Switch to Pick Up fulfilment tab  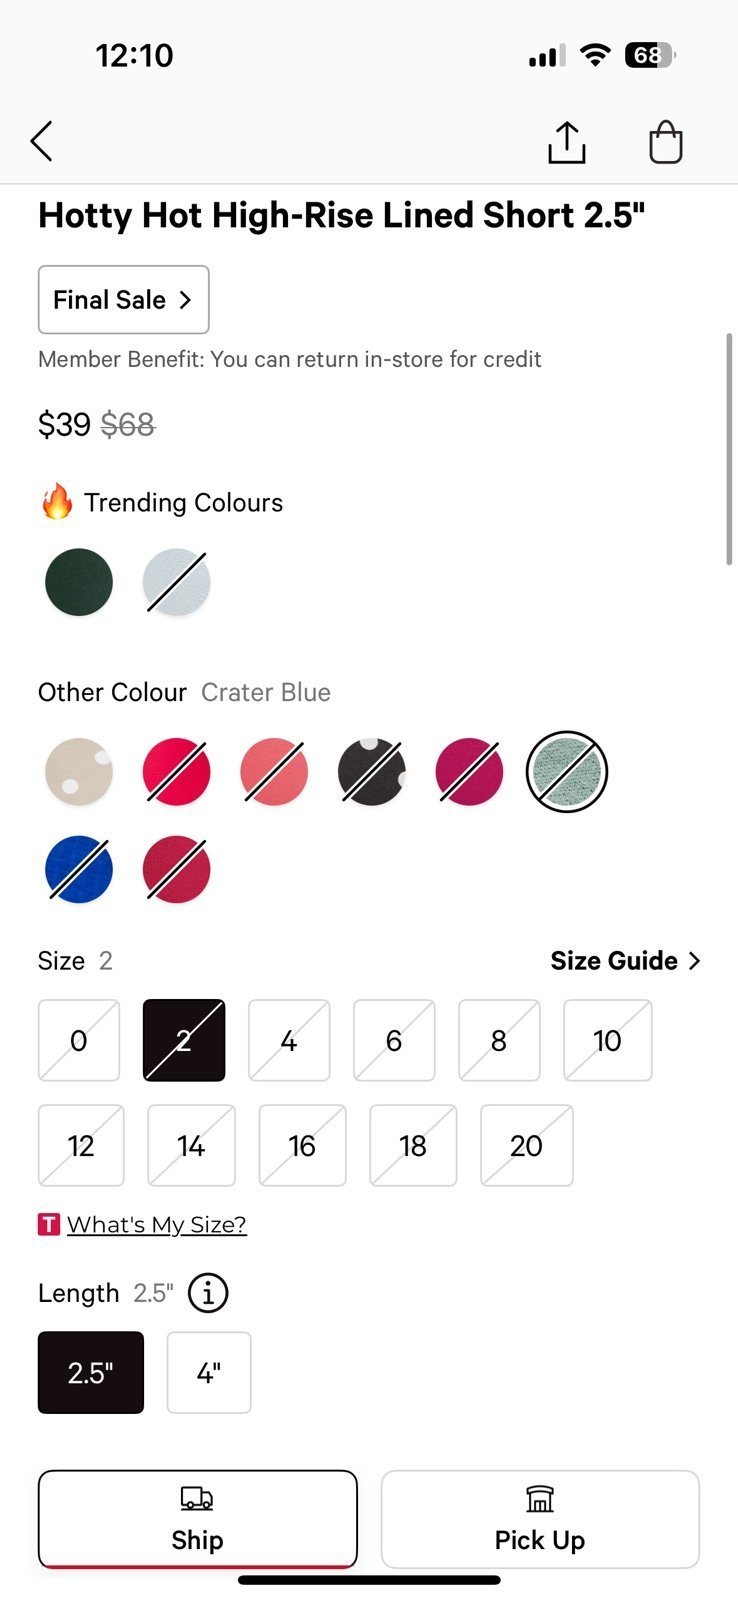click(x=540, y=1519)
